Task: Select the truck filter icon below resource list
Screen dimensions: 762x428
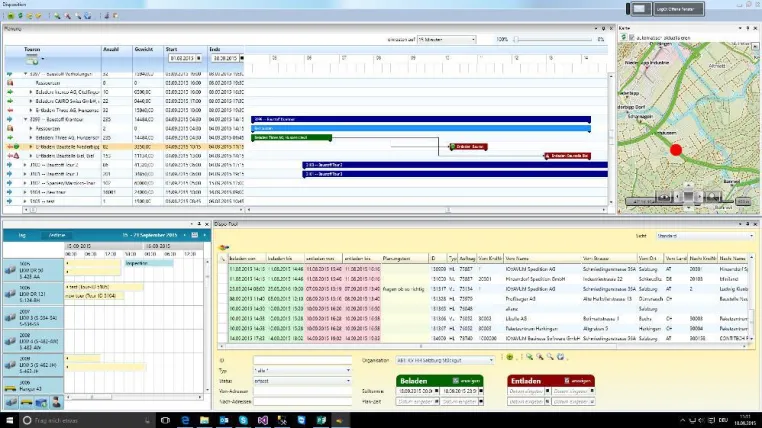Action: [x=11, y=402]
